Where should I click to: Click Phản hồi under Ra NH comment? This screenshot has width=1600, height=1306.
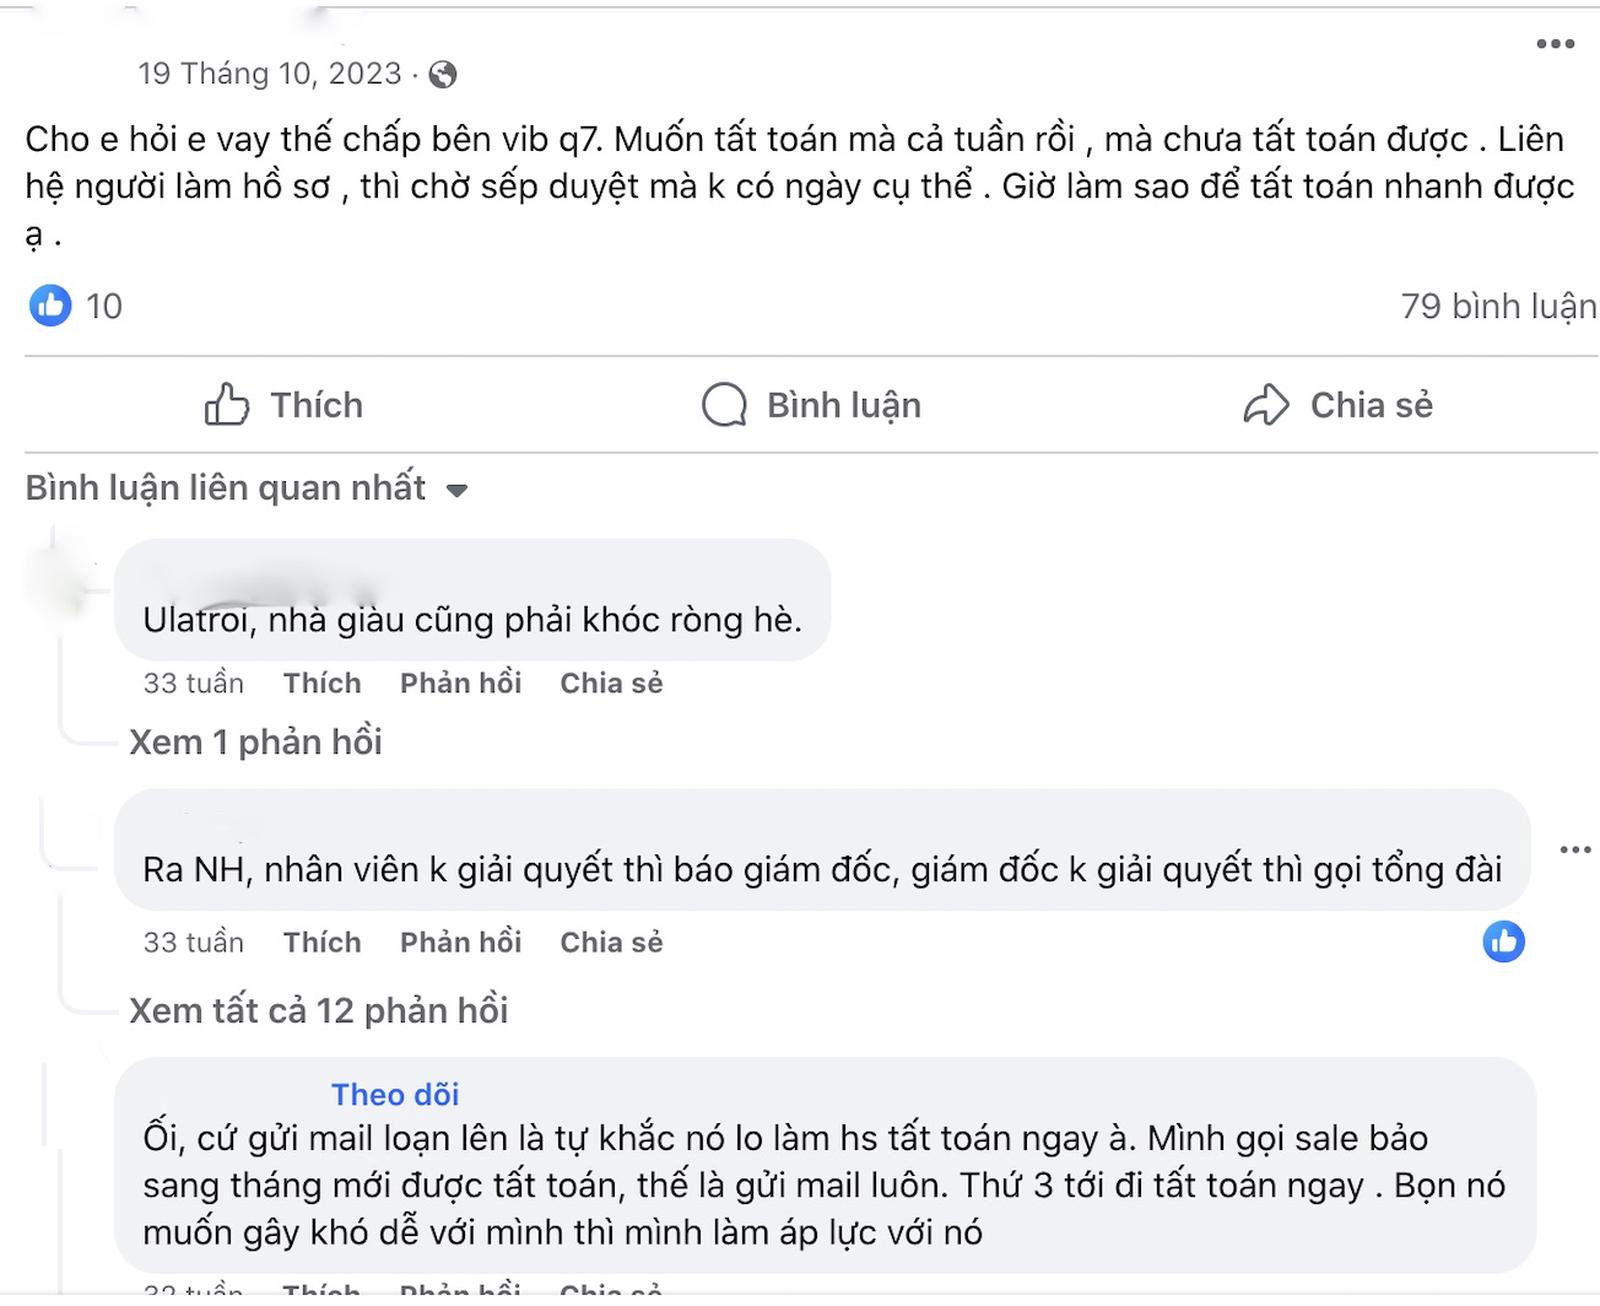[460, 942]
